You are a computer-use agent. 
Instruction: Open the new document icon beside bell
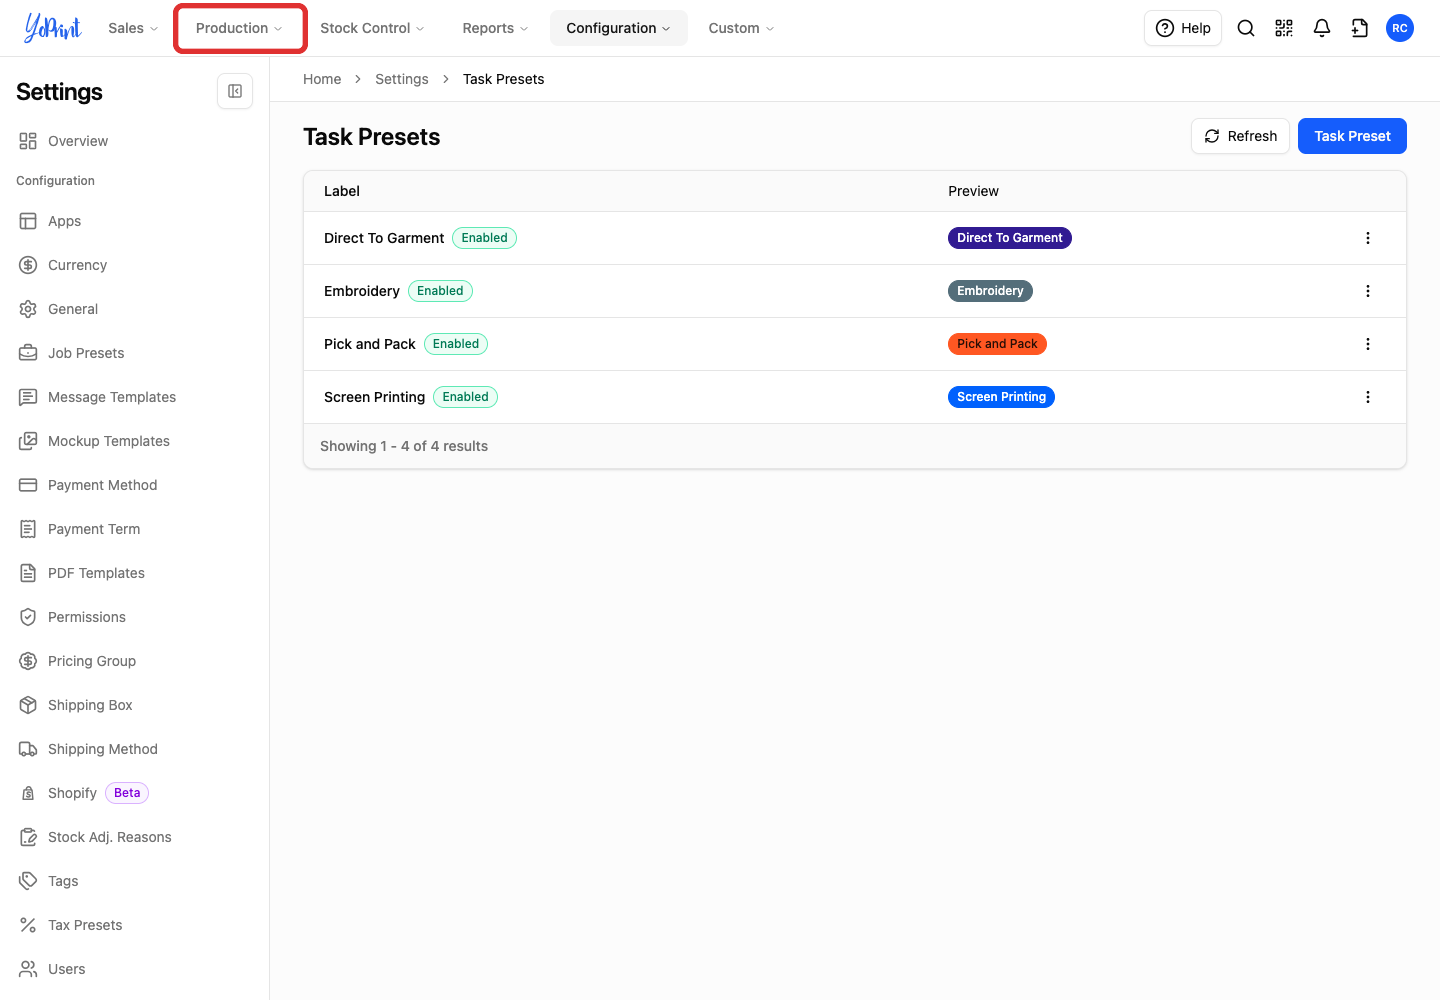[1360, 28]
